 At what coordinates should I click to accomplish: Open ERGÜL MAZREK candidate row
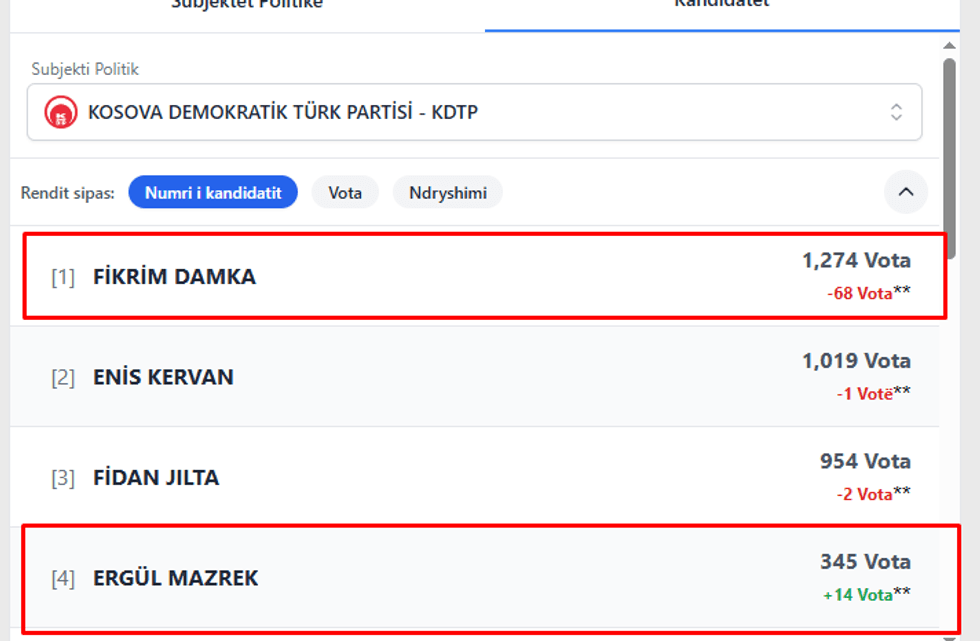coord(175,579)
